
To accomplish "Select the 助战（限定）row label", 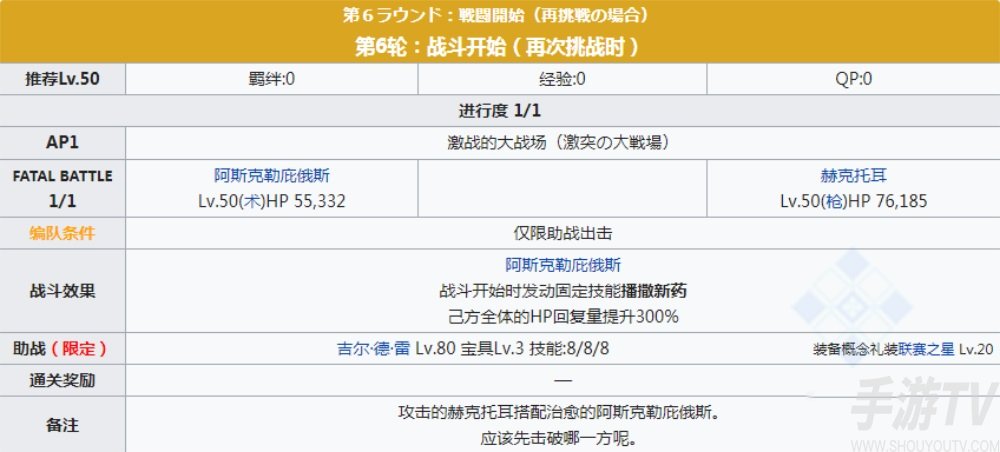I will pyautogui.click(x=60, y=349).
